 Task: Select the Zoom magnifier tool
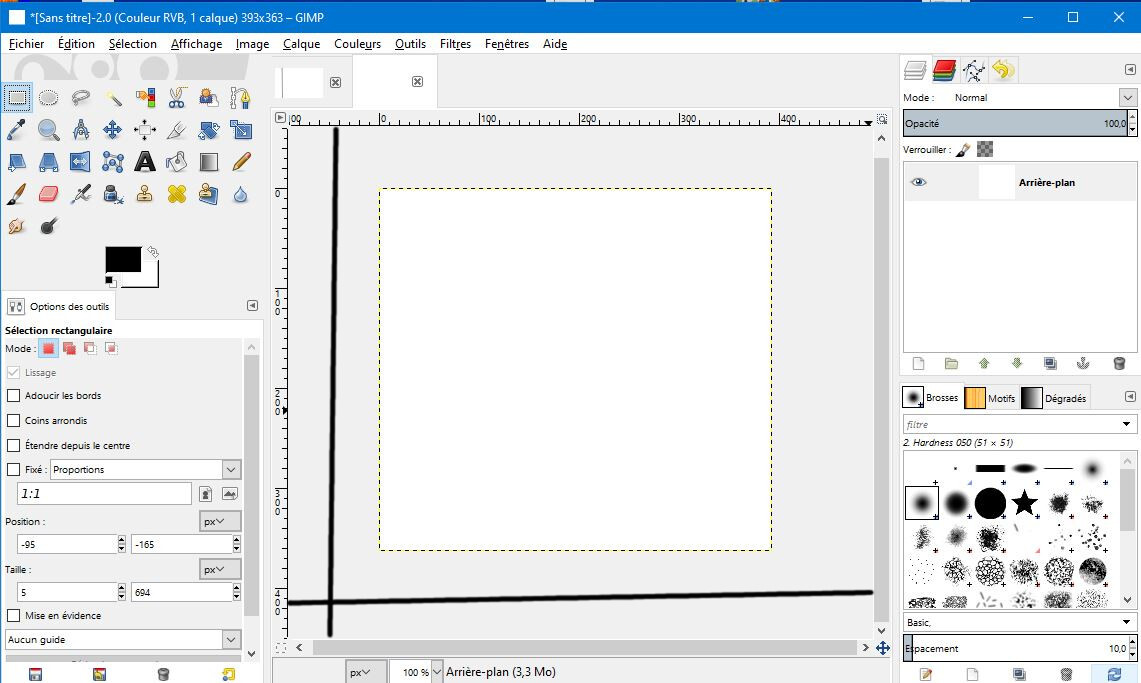pyautogui.click(x=49, y=129)
